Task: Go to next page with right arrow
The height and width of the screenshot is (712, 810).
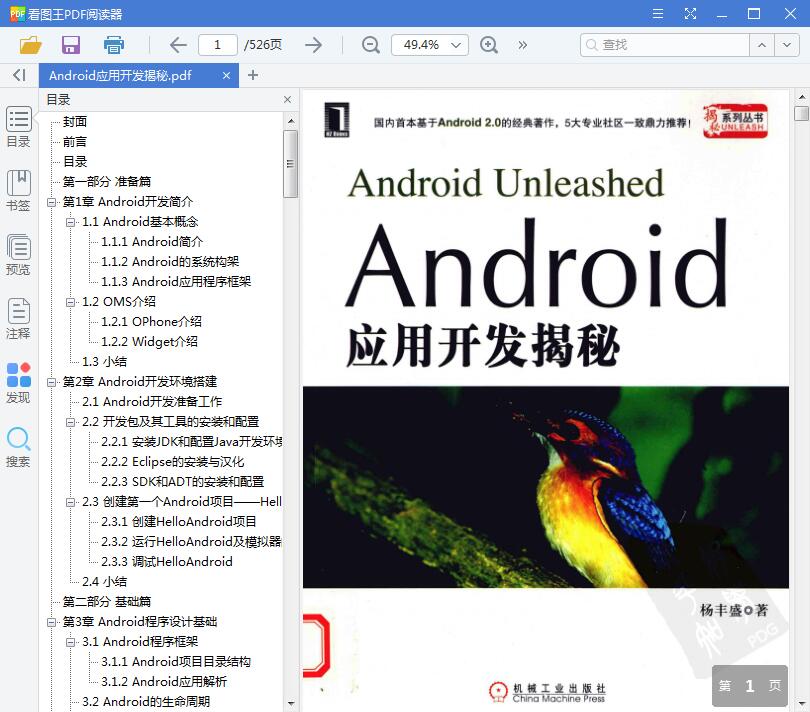Action: tap(314, 45)
